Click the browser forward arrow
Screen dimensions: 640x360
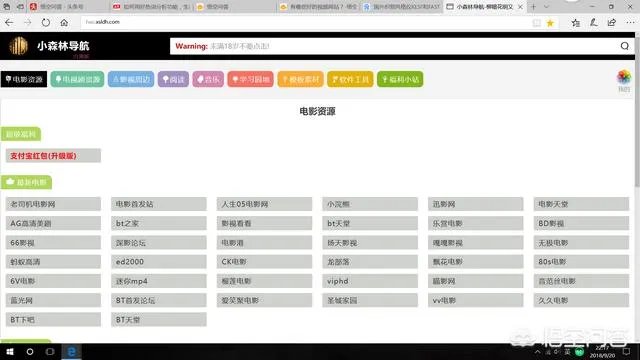point(28,23)
